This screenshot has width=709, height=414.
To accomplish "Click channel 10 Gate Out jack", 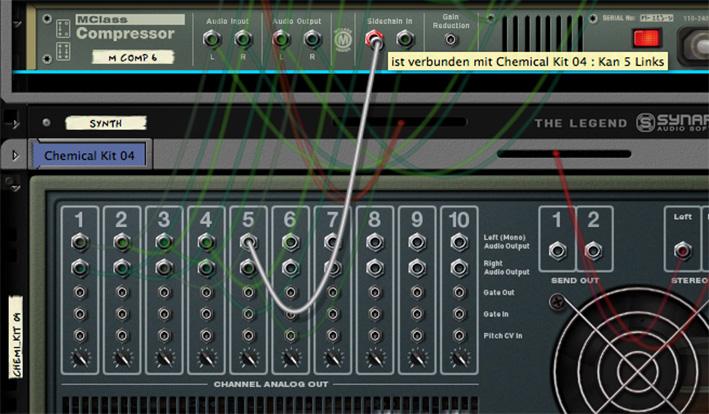I will (x=459, y=292).
